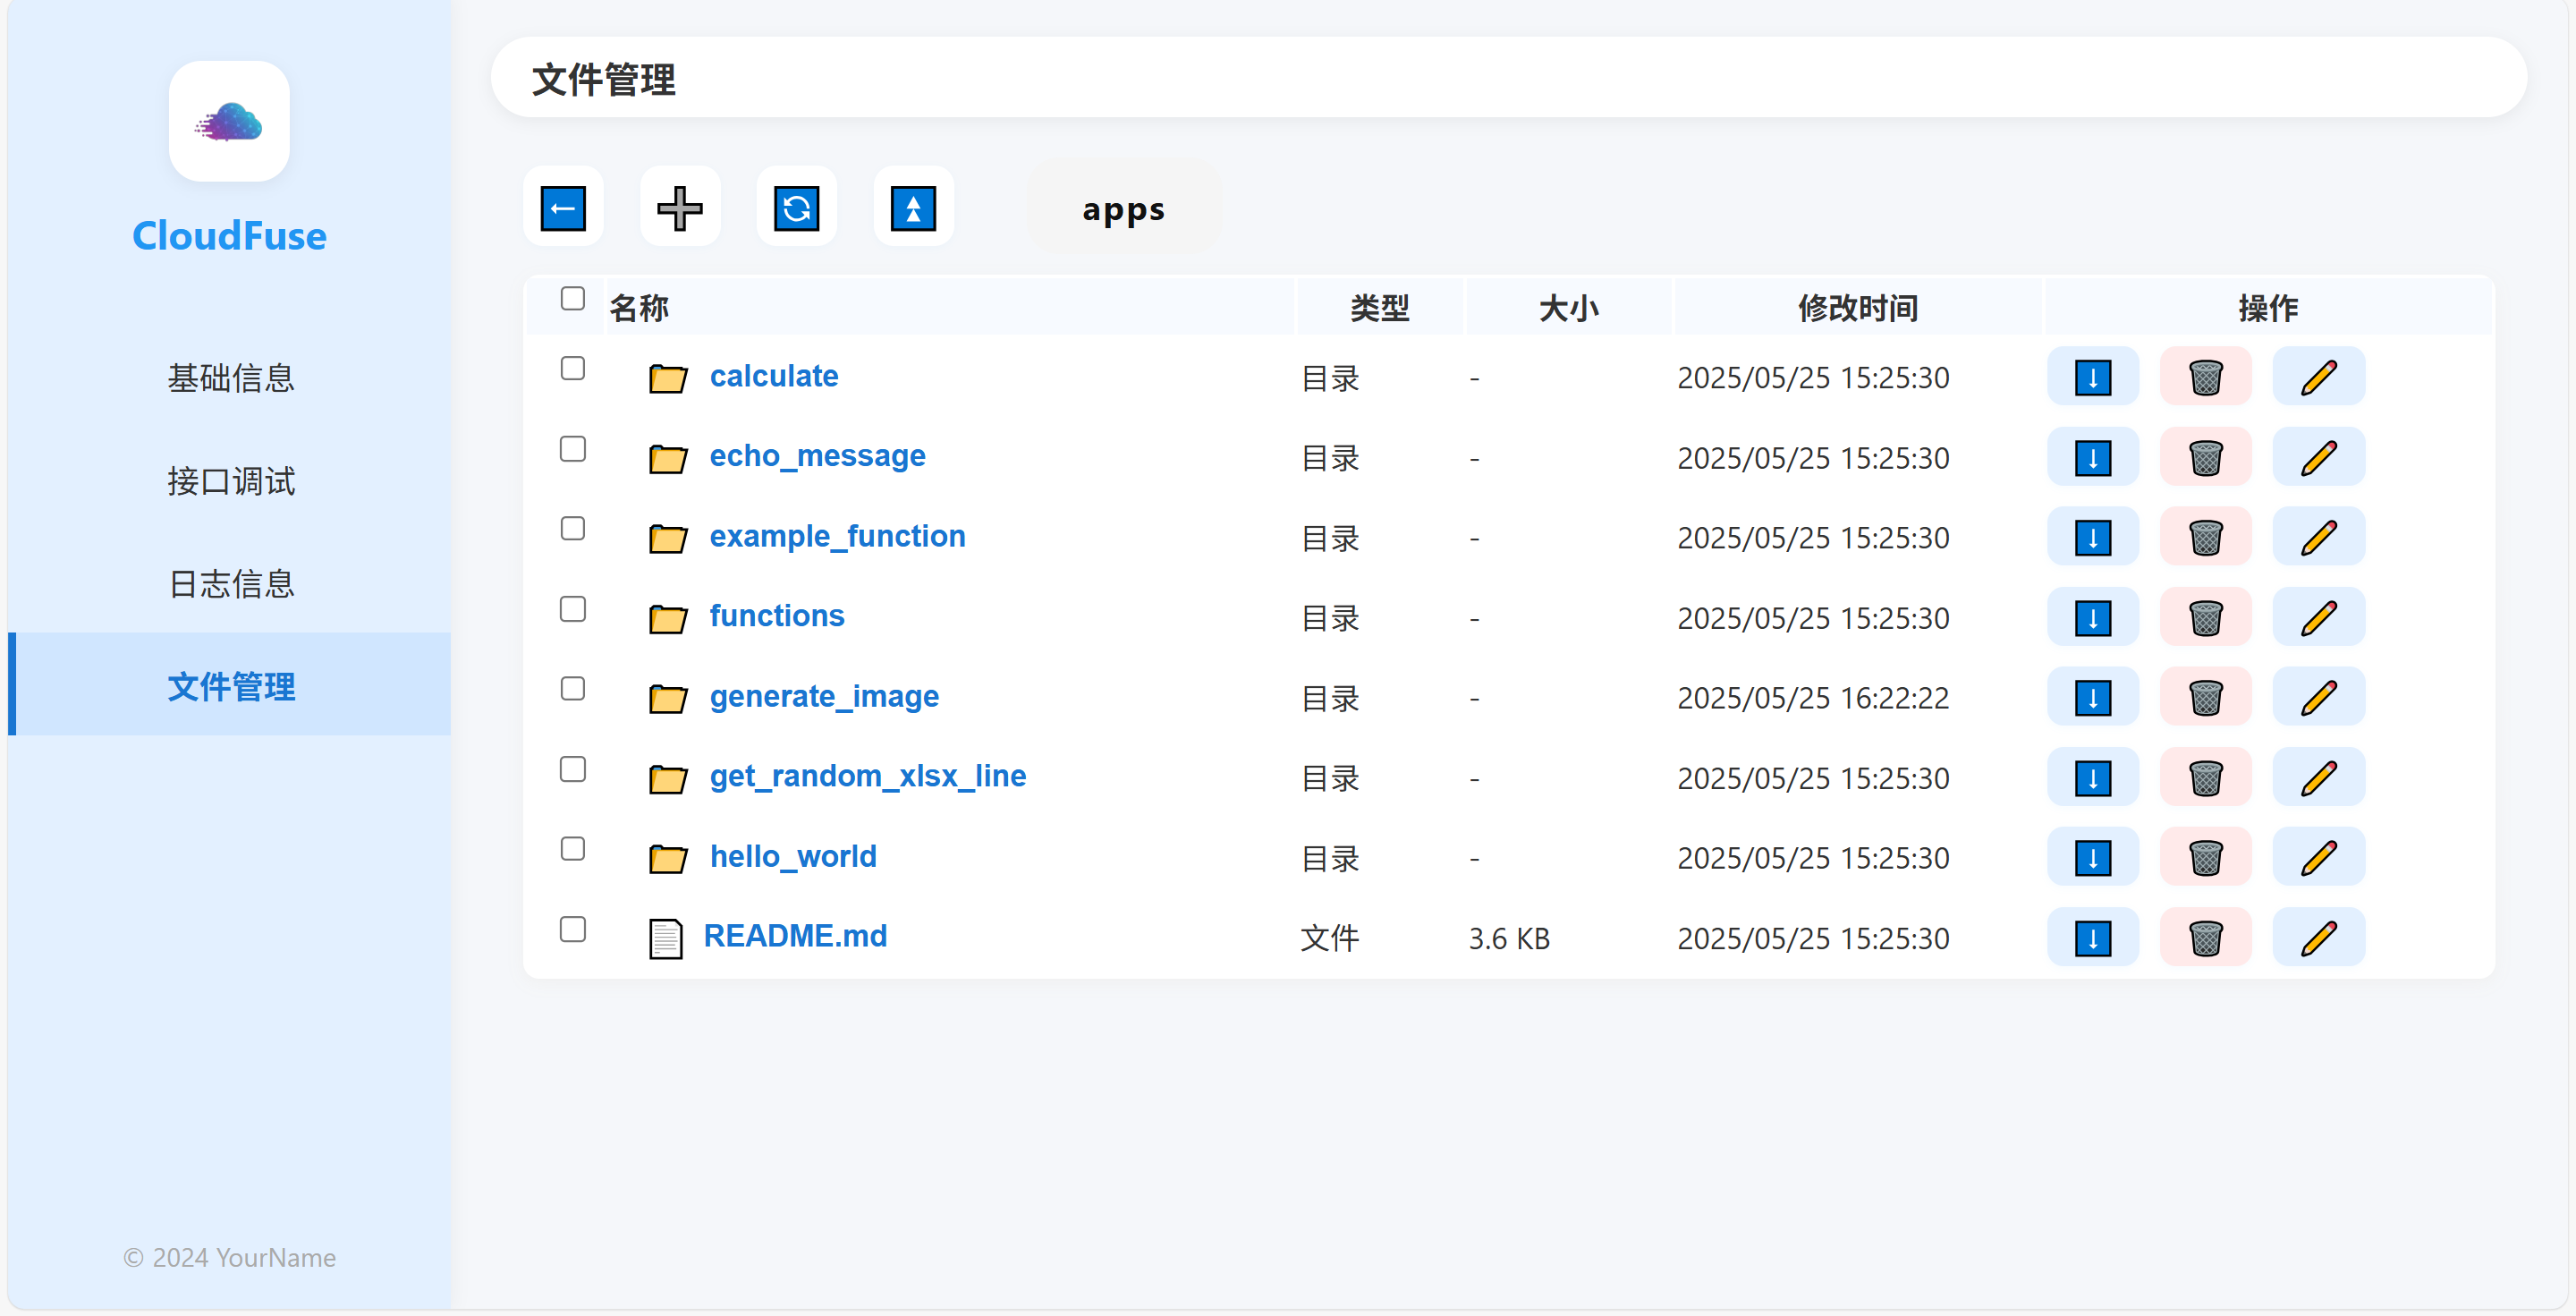Open the 基础信息 sidebar menu
2576x1316 pixels.
[231, 378]
